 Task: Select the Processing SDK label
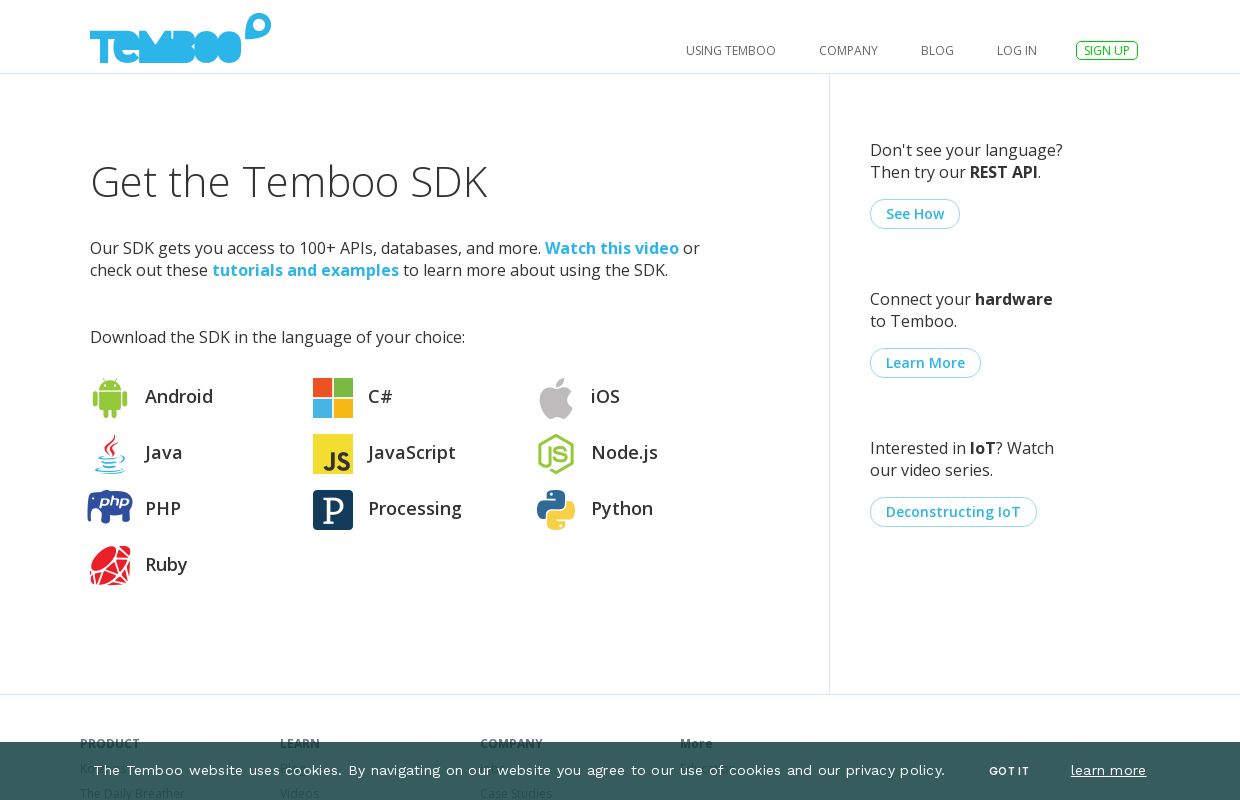click(415, 508)
